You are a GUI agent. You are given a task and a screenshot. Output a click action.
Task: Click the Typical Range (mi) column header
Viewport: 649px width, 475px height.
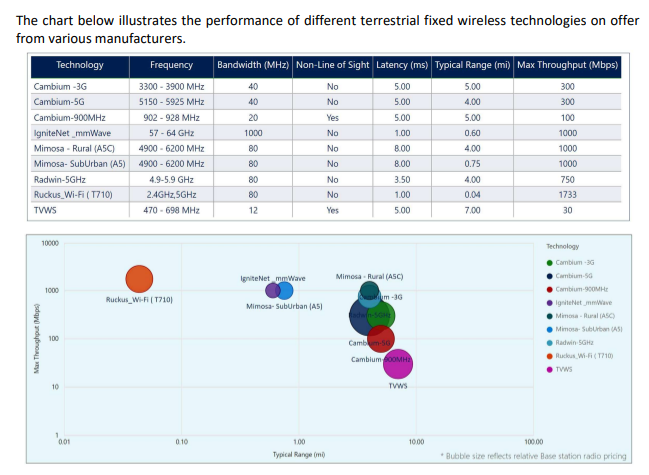click(472, 65)
